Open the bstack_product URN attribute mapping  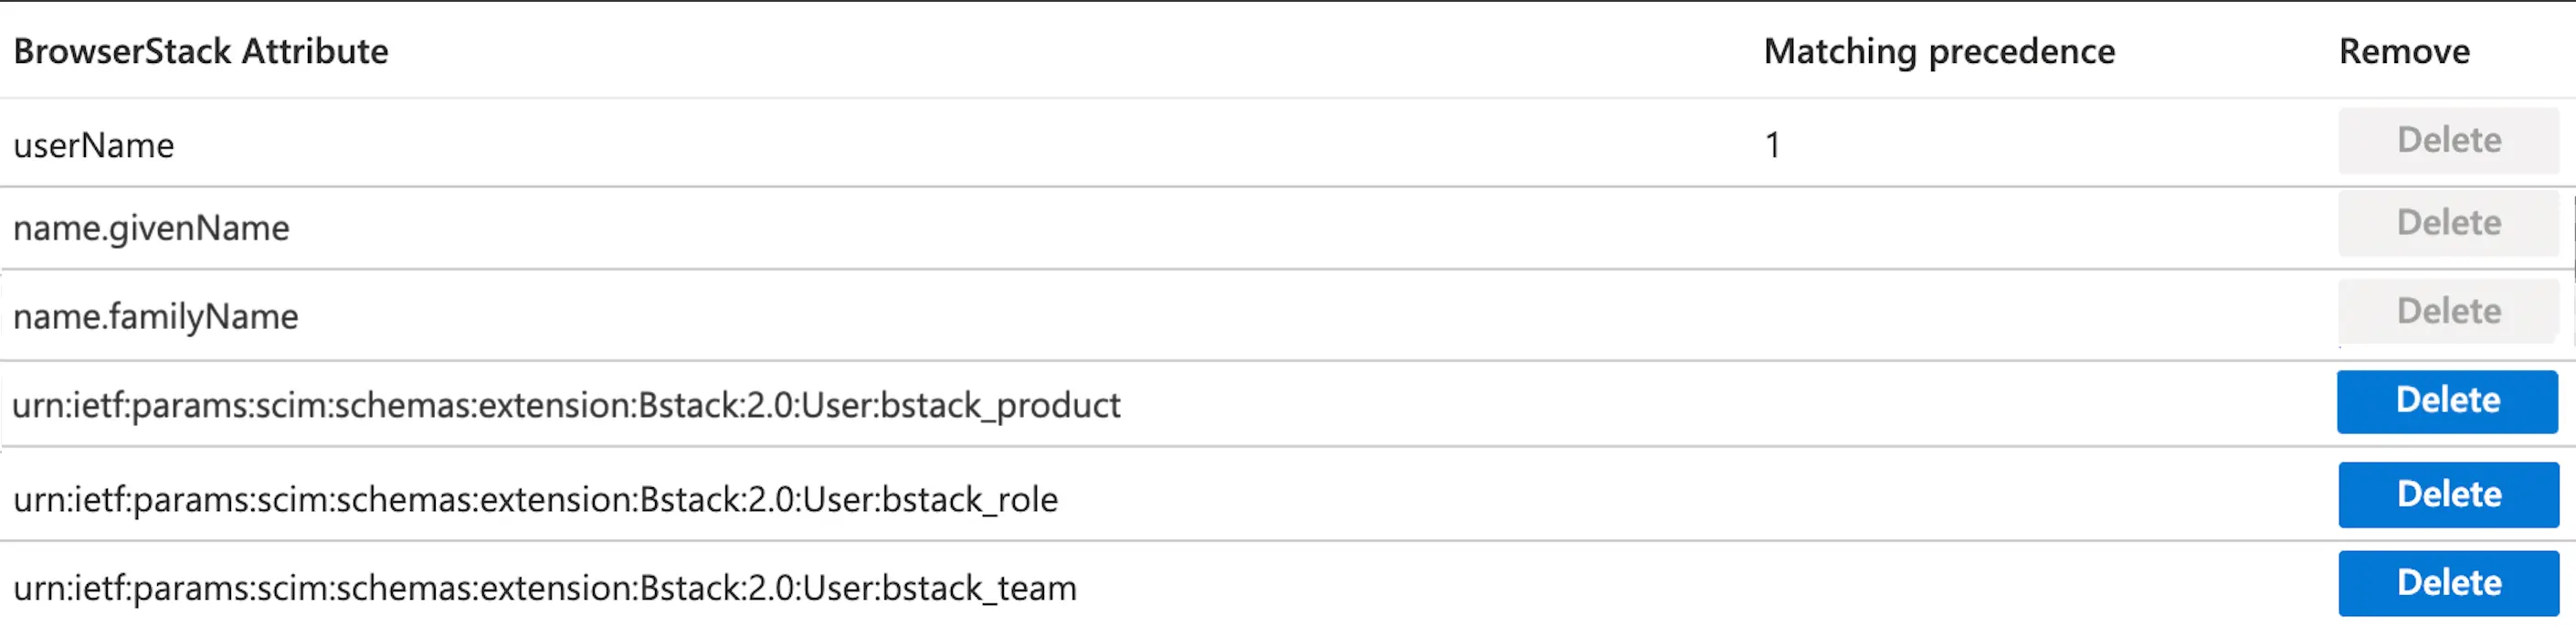(566, 406)
